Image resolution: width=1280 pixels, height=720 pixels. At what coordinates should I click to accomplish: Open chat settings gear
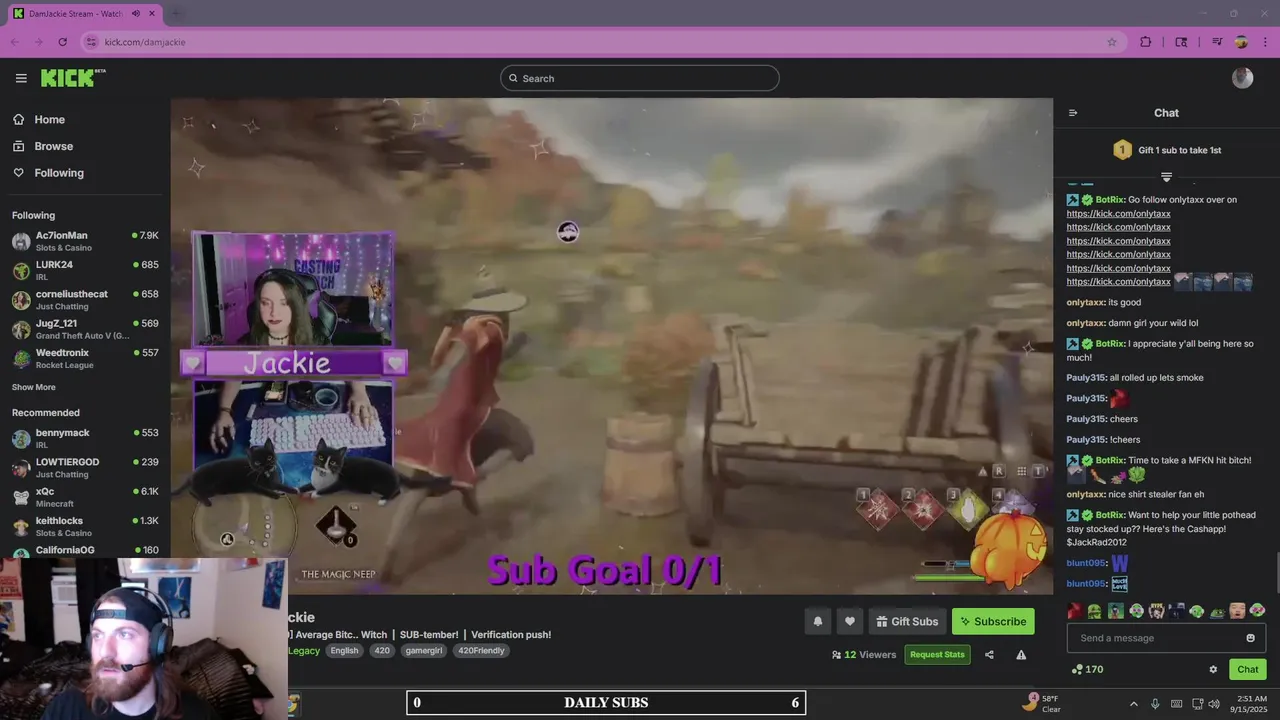click(x=1213, y=669)
